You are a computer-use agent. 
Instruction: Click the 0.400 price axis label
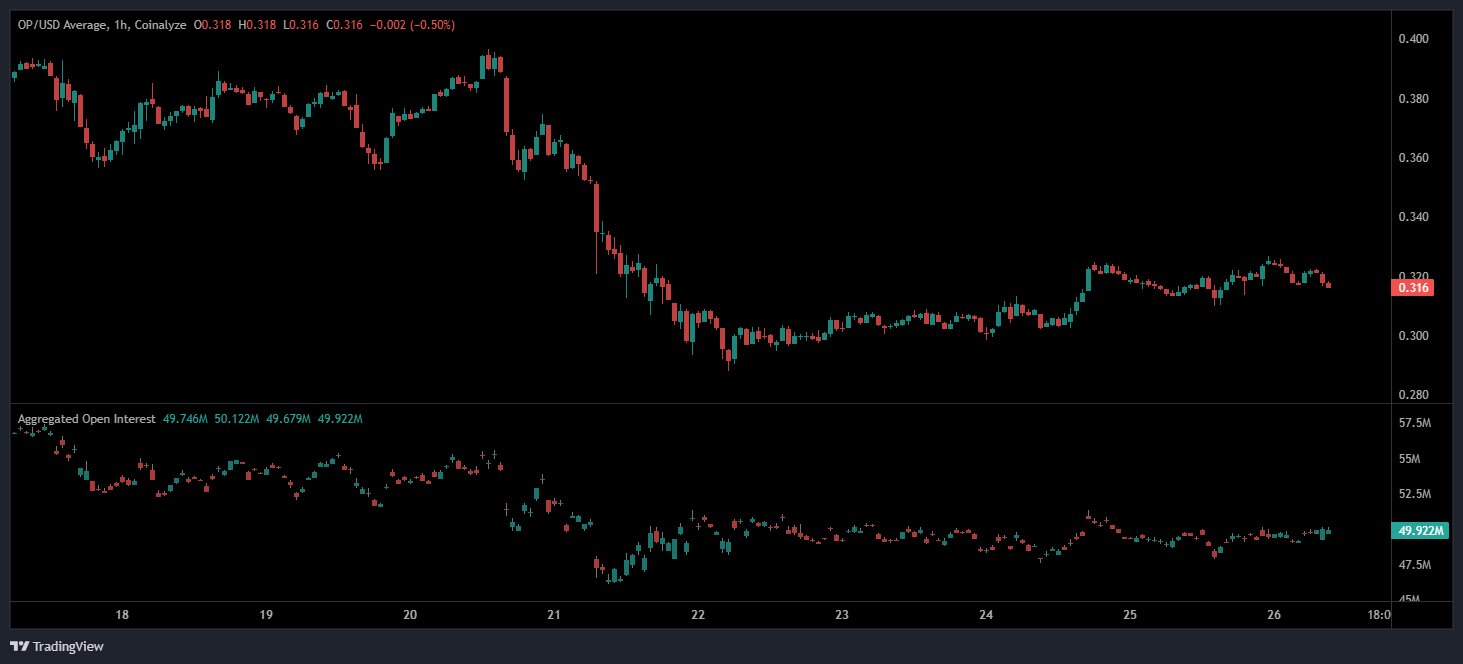pos(1415,39)
